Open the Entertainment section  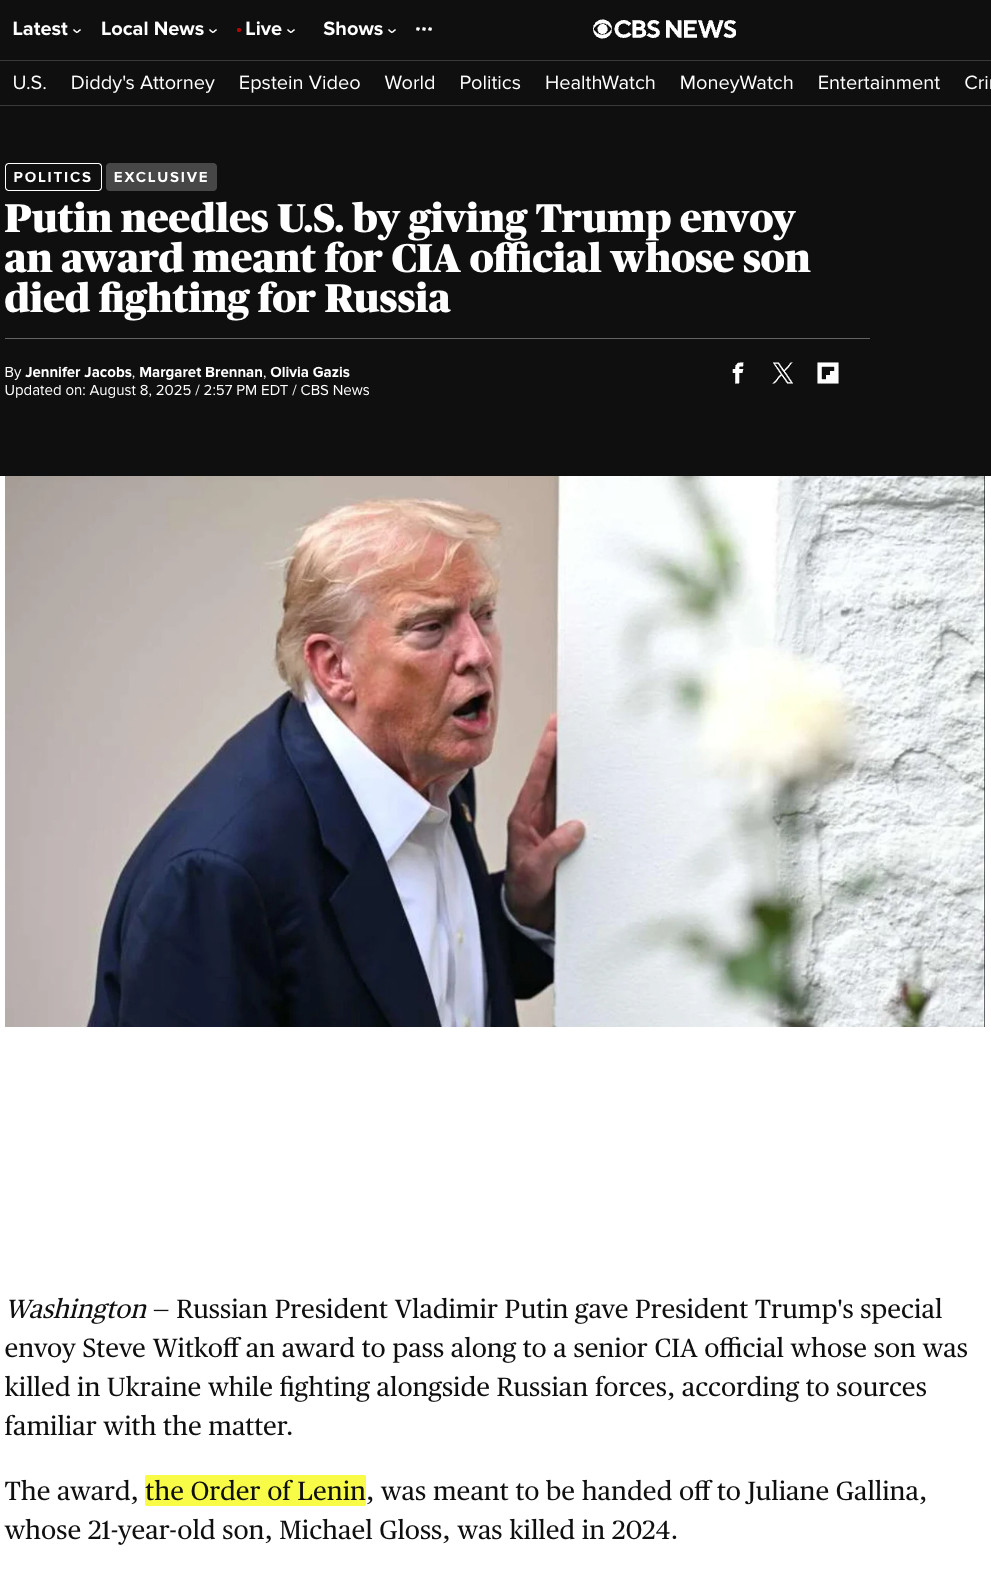click(x=878, y=83)
